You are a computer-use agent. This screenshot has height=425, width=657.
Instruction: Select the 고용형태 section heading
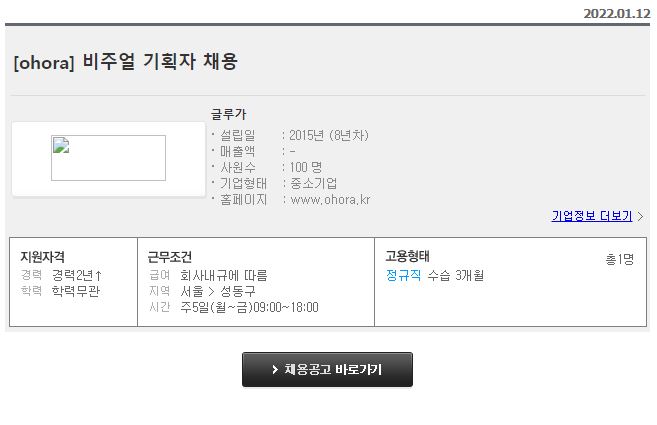407,256
